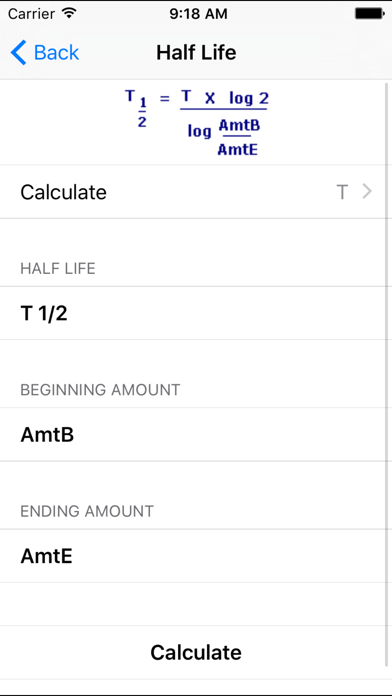Tap the battery icon in status bar
This screenshot has width=392, height=696.
[369, 14]
